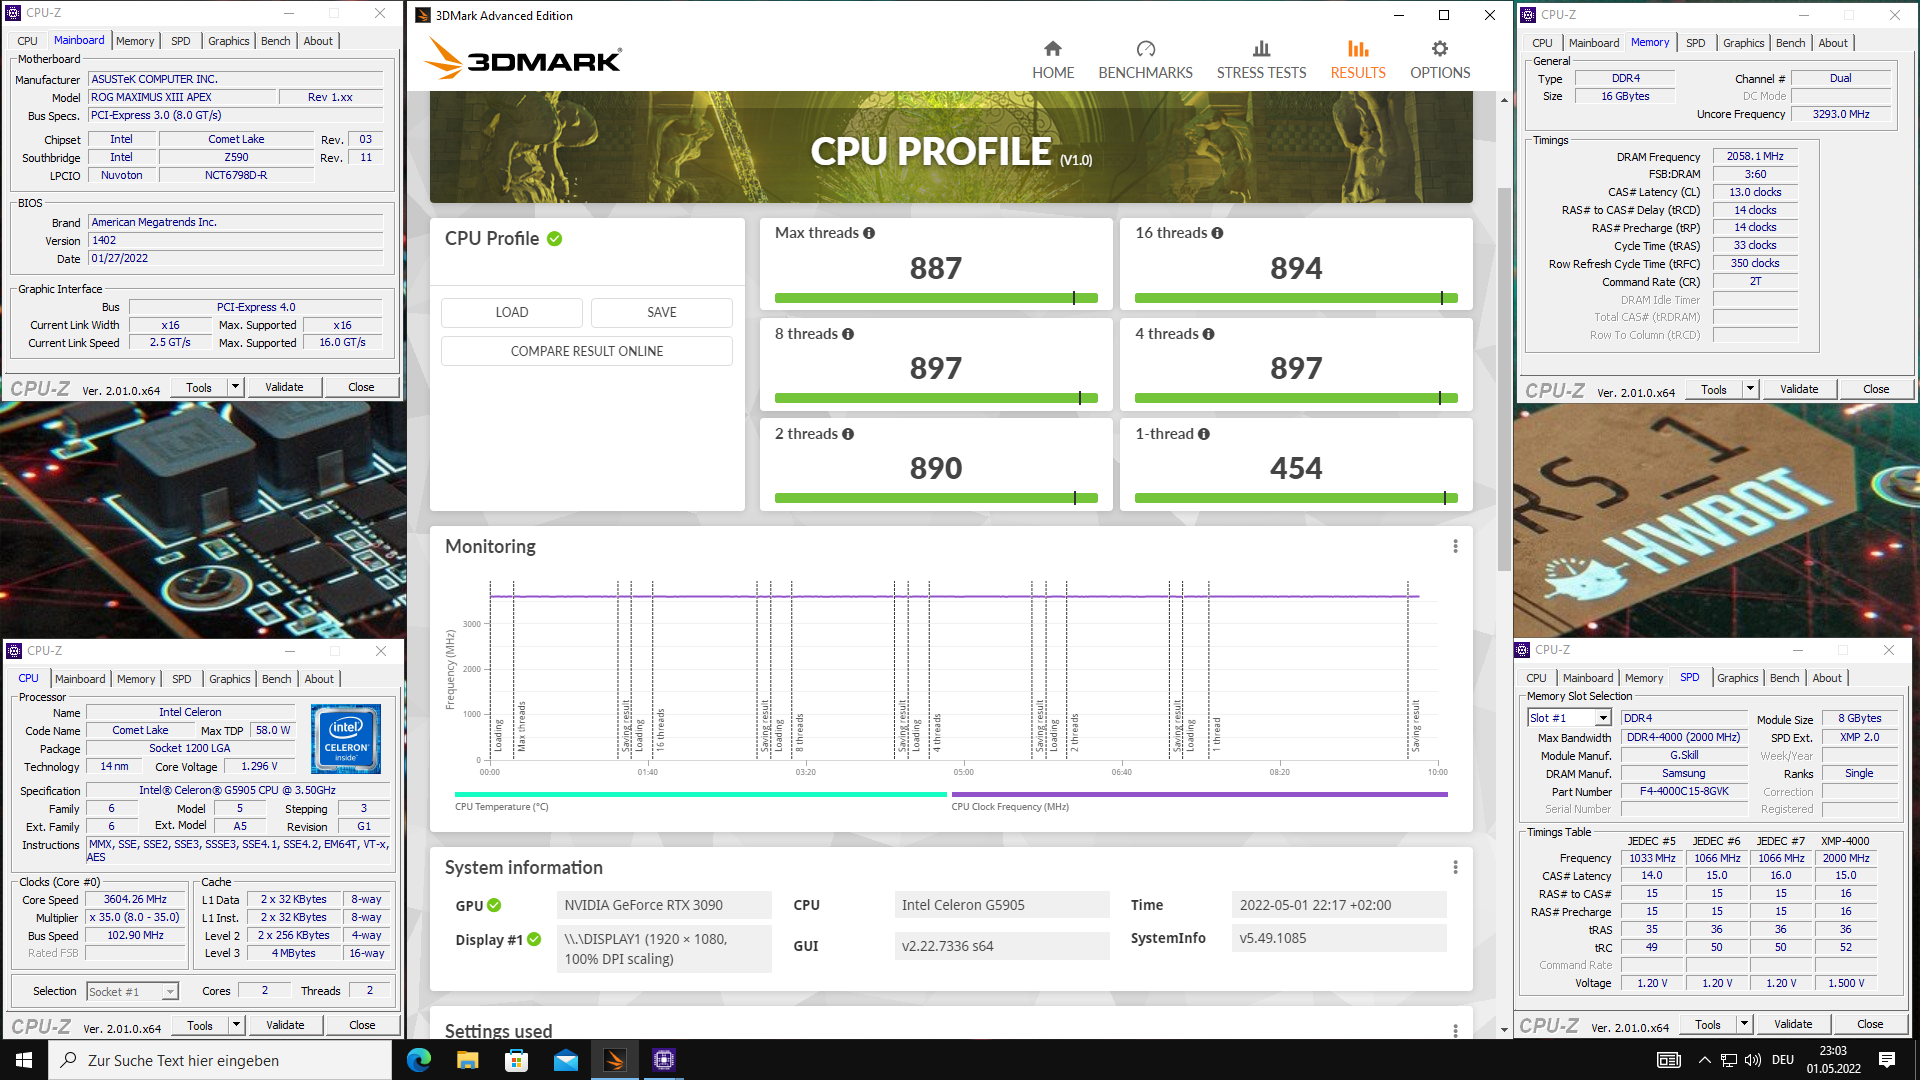Open the Monitoring panel three-dot menu

pos(1455,546)
